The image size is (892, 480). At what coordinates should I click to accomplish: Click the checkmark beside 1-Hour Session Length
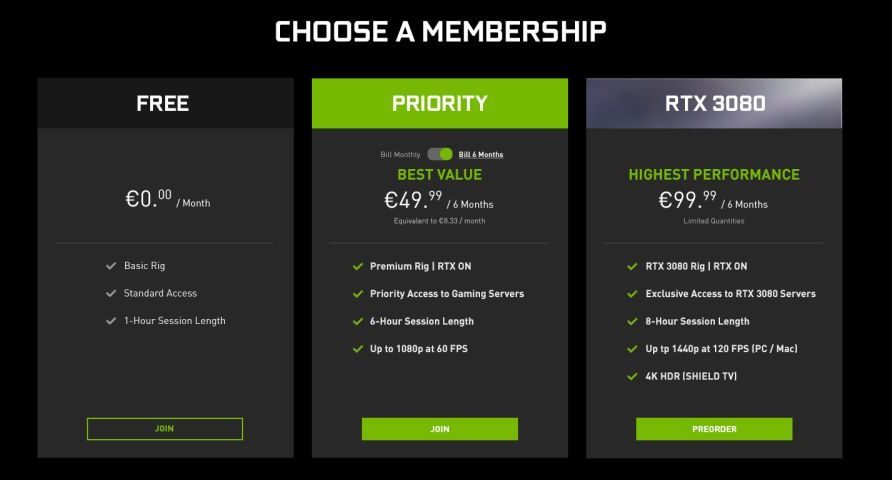(111, 321)
